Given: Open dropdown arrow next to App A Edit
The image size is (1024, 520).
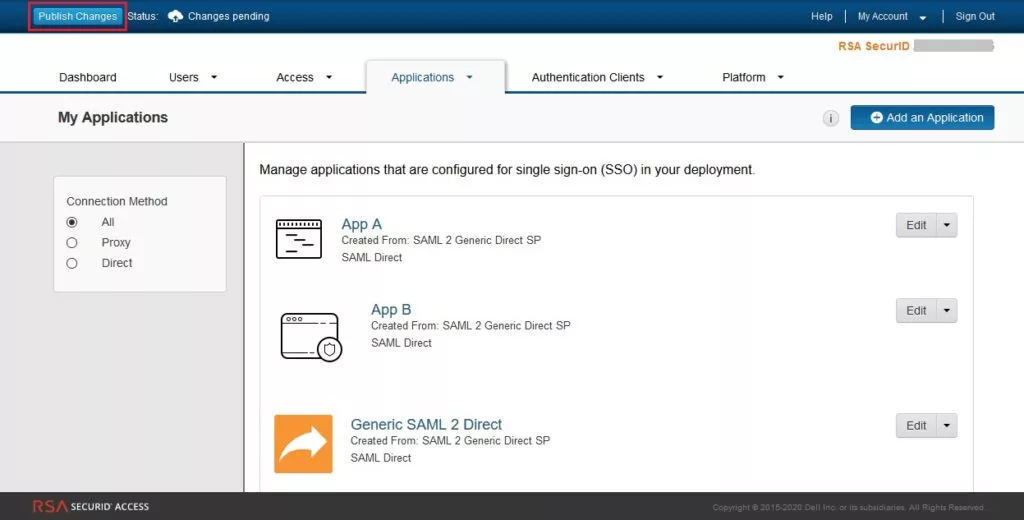Looking at the screenshot, I should (947, 225).
